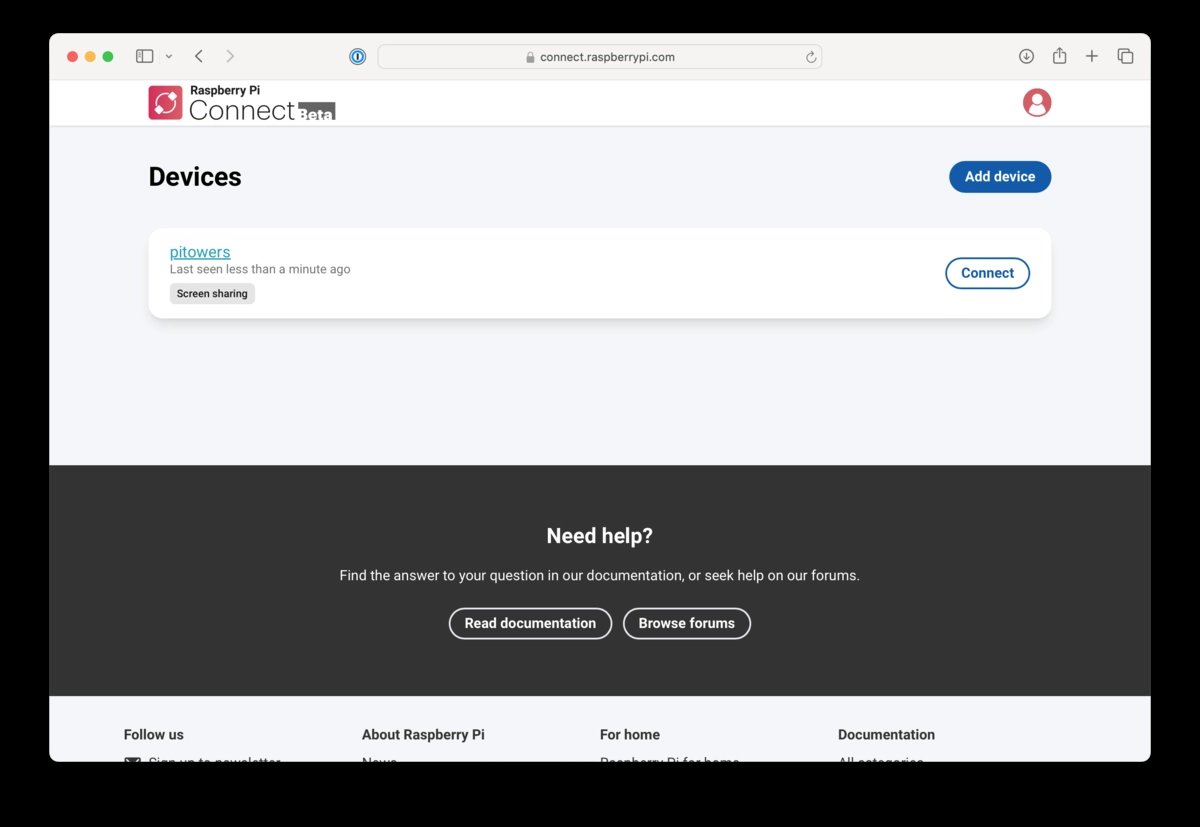
Task: Click the 1Password extension icon
Action: coord(357,56)
